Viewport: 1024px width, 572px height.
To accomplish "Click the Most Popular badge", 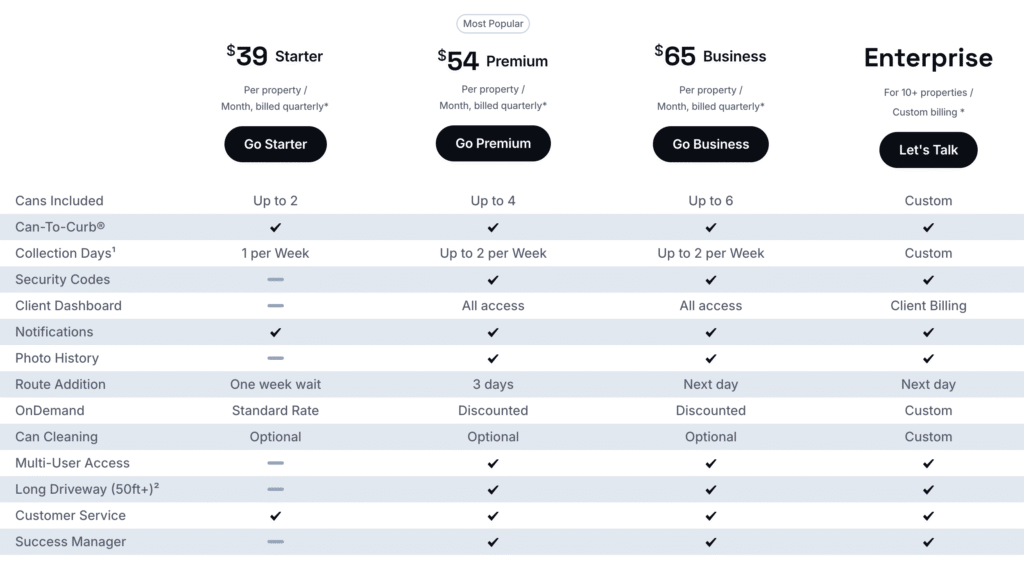I will [x=493, y=24].
